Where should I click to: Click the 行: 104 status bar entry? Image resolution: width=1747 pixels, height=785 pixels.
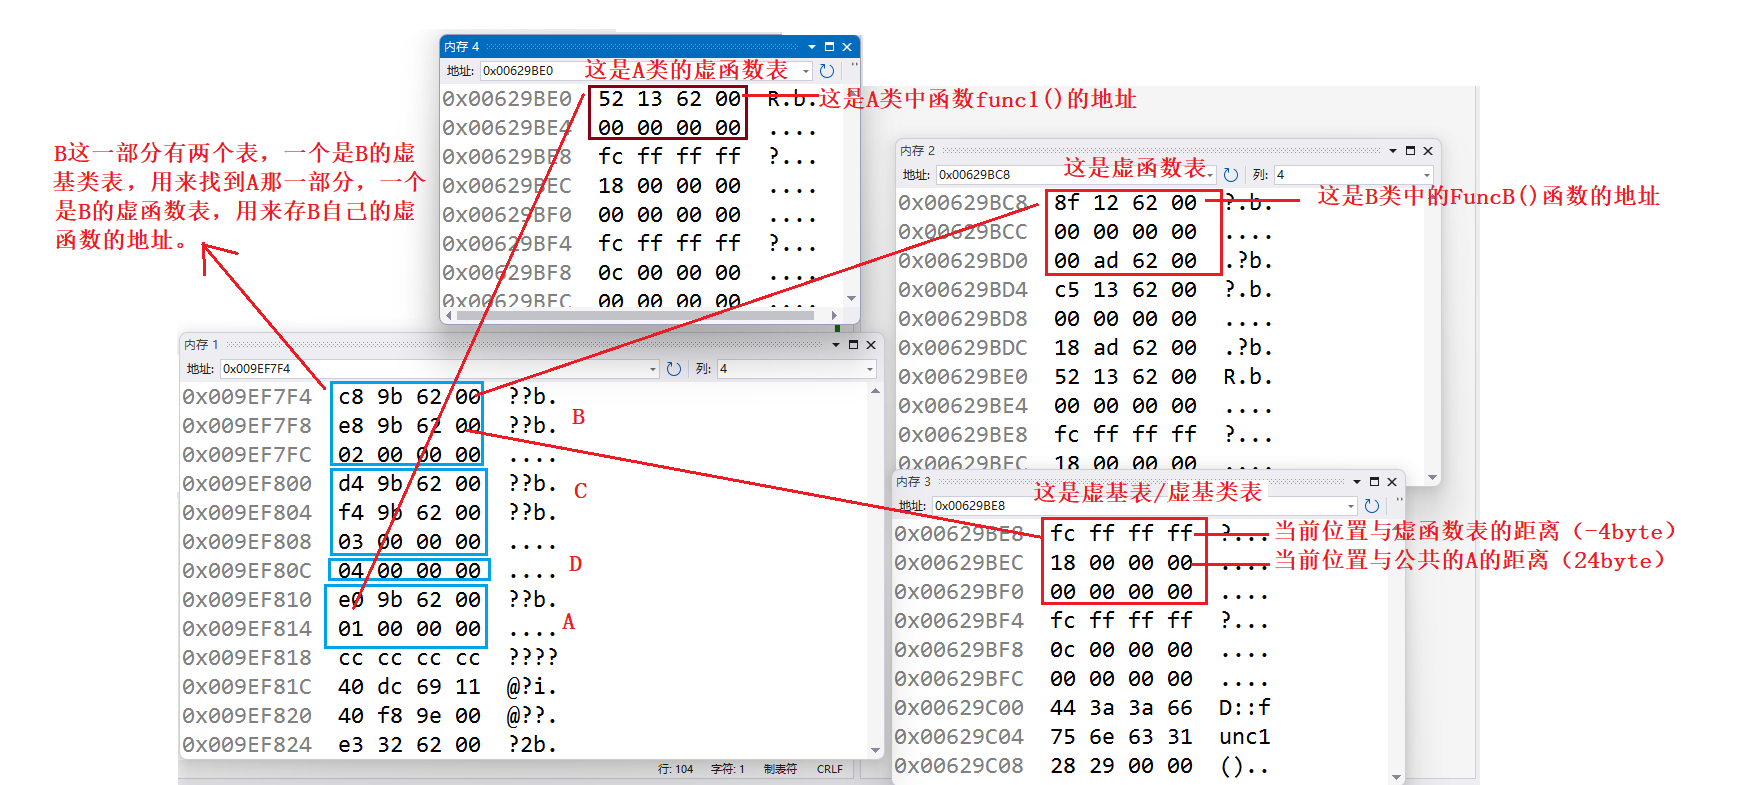[675, 769]
